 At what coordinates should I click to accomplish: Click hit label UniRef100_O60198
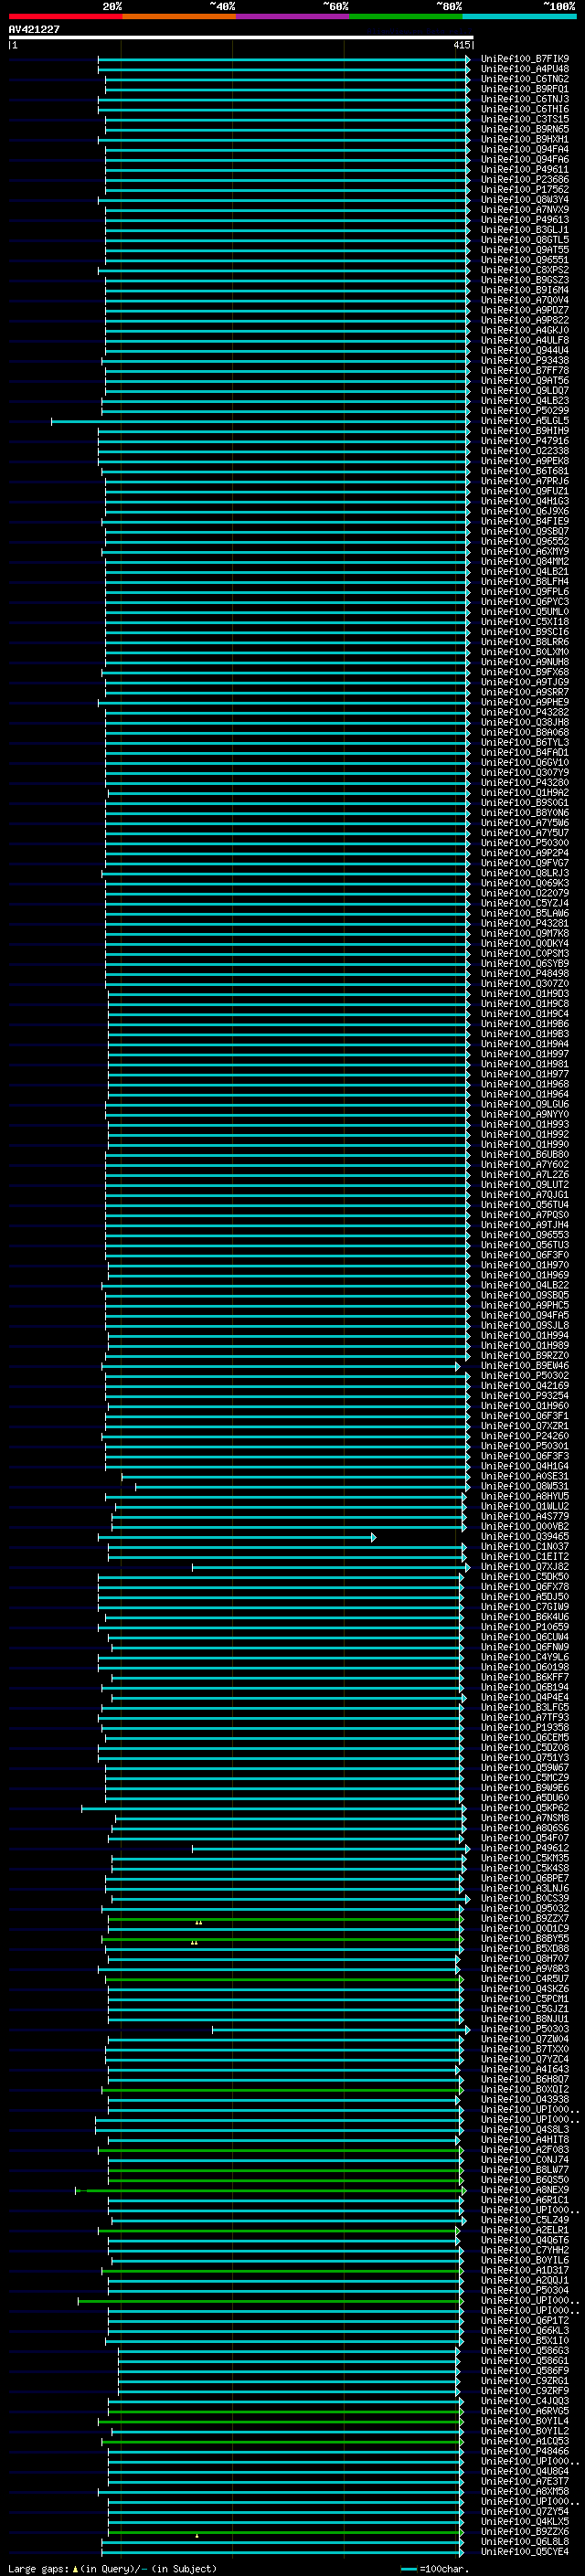pos(525,1667)
